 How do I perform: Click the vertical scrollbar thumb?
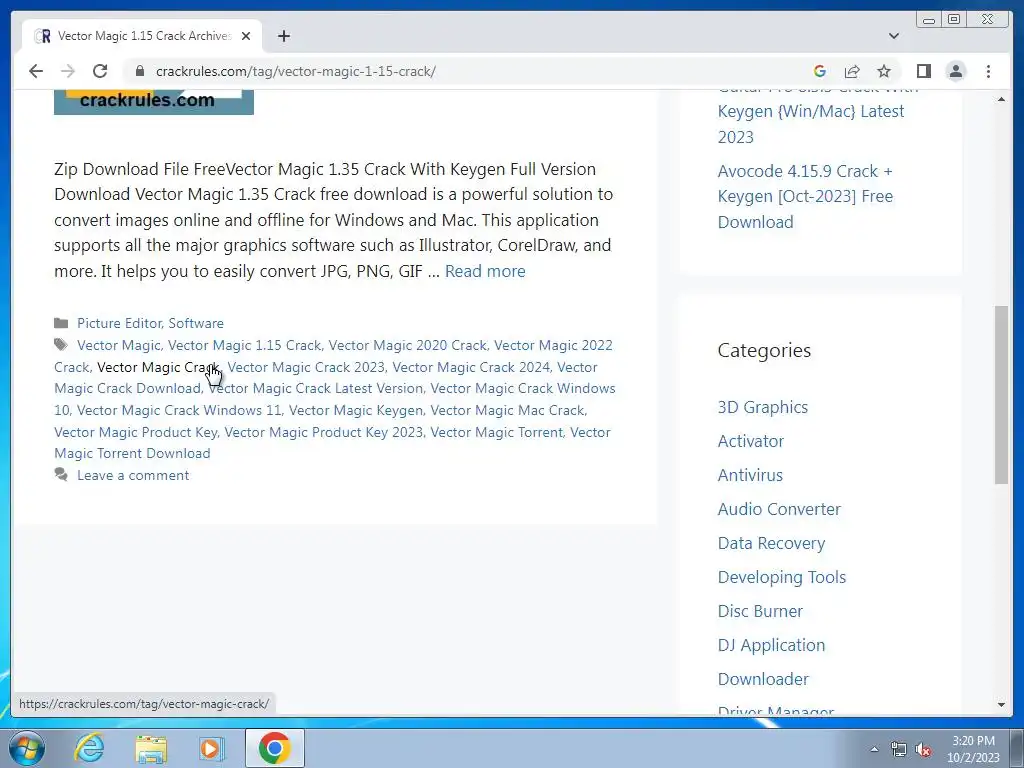coord(1001,394)
